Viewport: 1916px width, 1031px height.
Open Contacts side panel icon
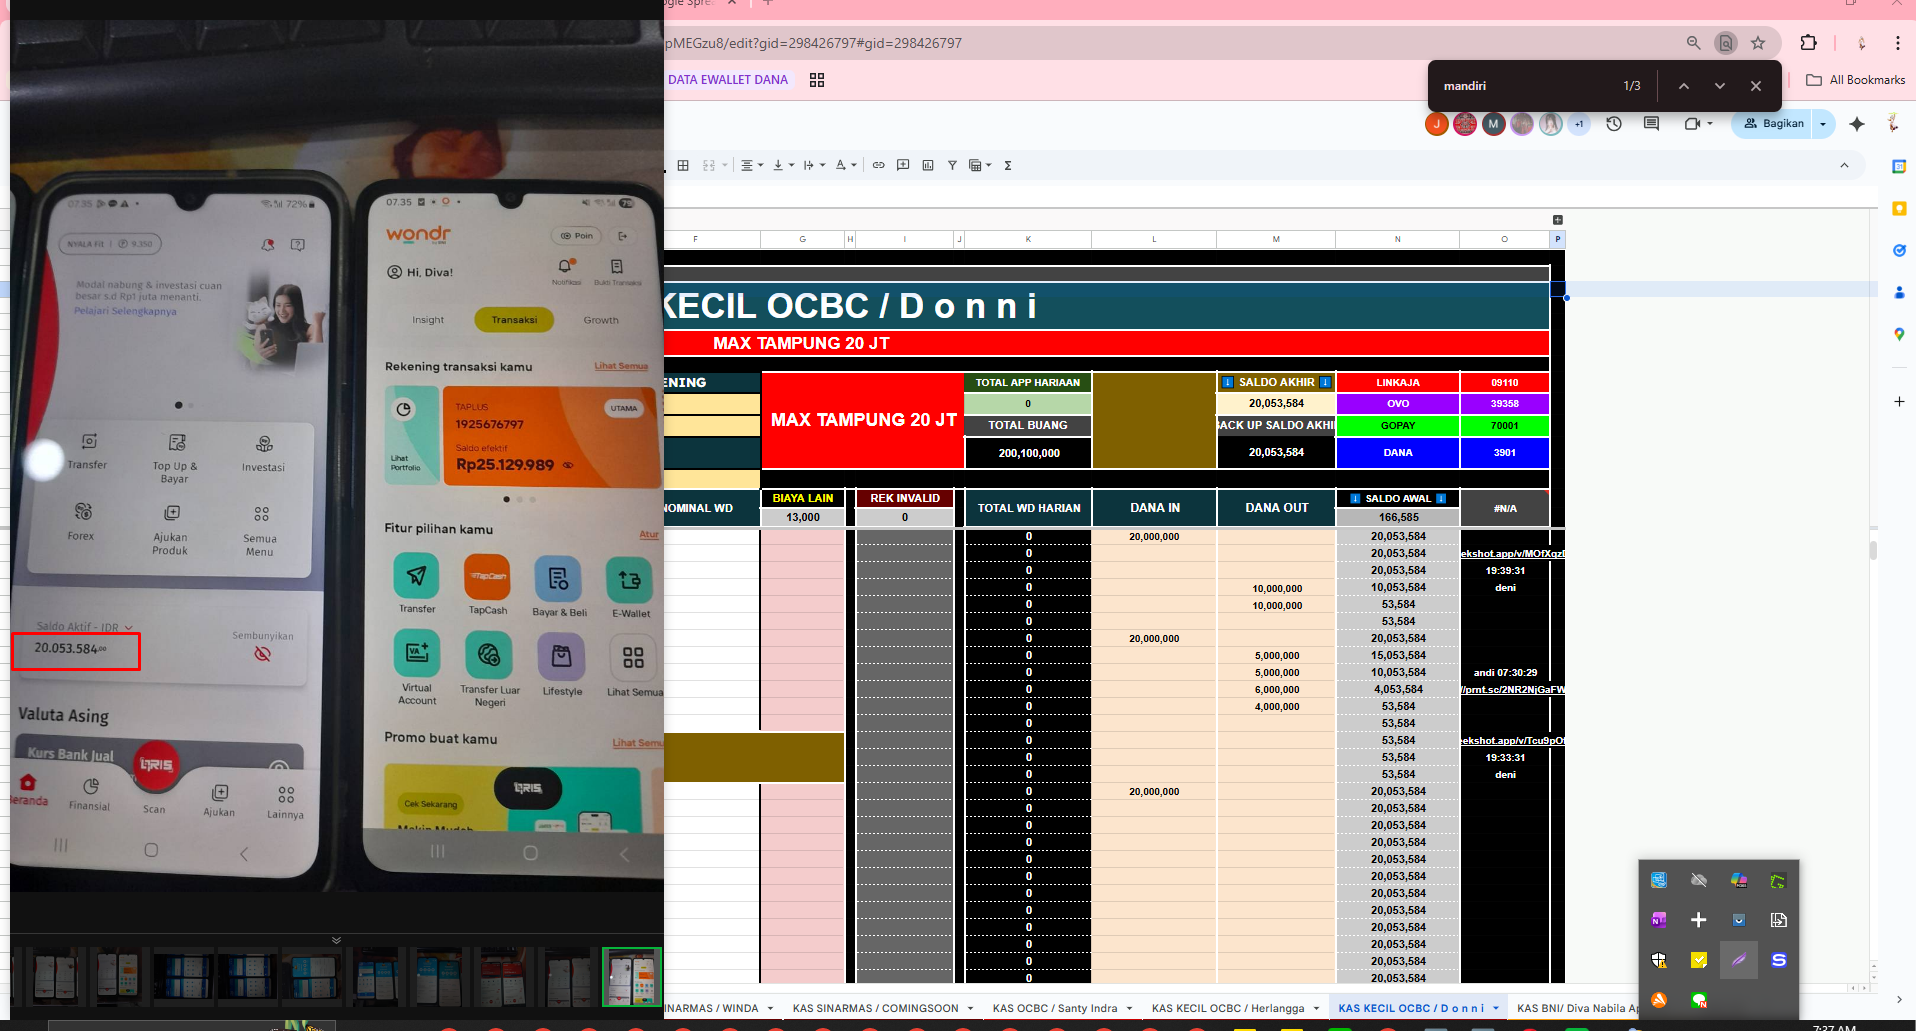pos(1899,292)
